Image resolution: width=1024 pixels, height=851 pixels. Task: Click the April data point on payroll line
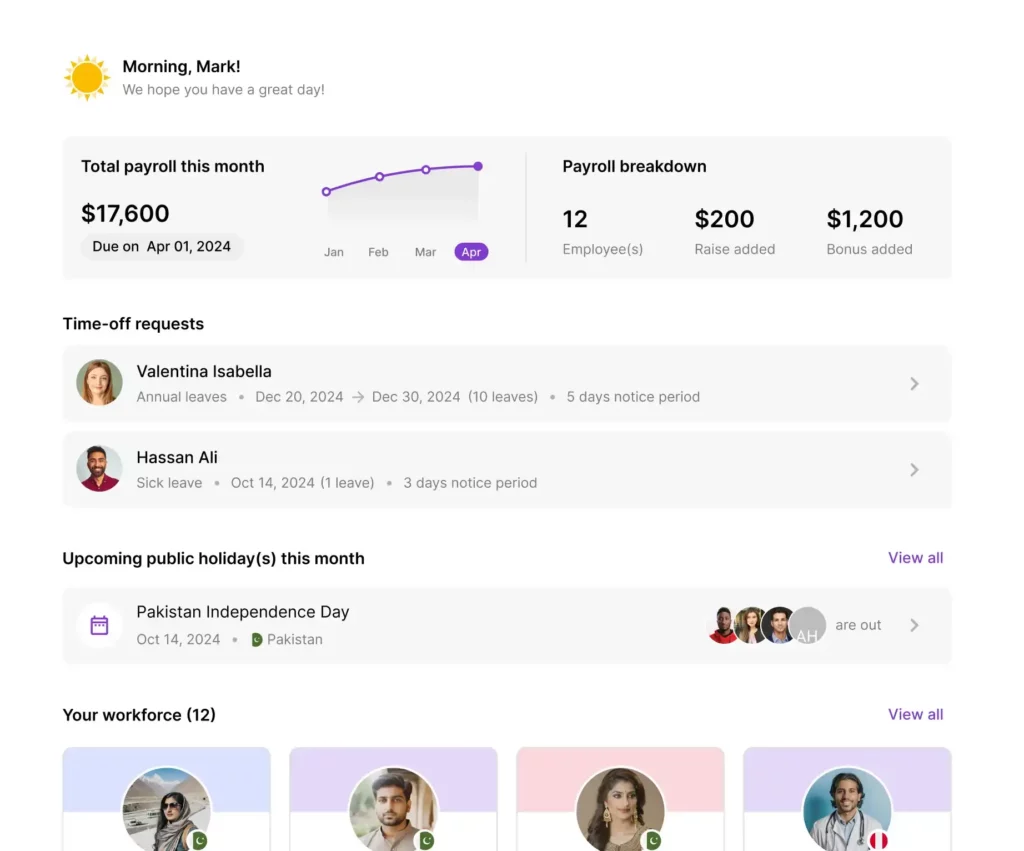(478, 166)
